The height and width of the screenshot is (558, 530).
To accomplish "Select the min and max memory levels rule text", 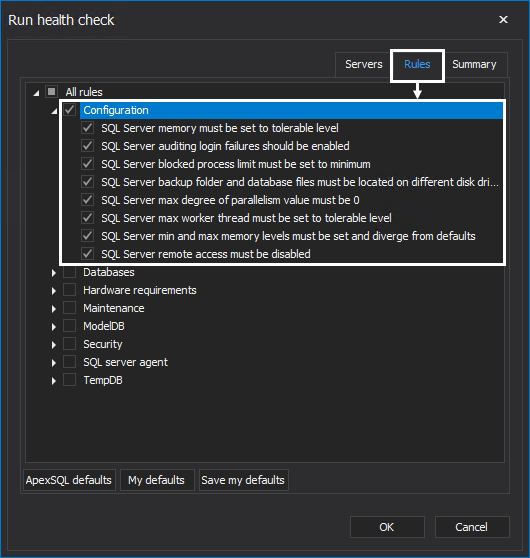I will 288,236.
